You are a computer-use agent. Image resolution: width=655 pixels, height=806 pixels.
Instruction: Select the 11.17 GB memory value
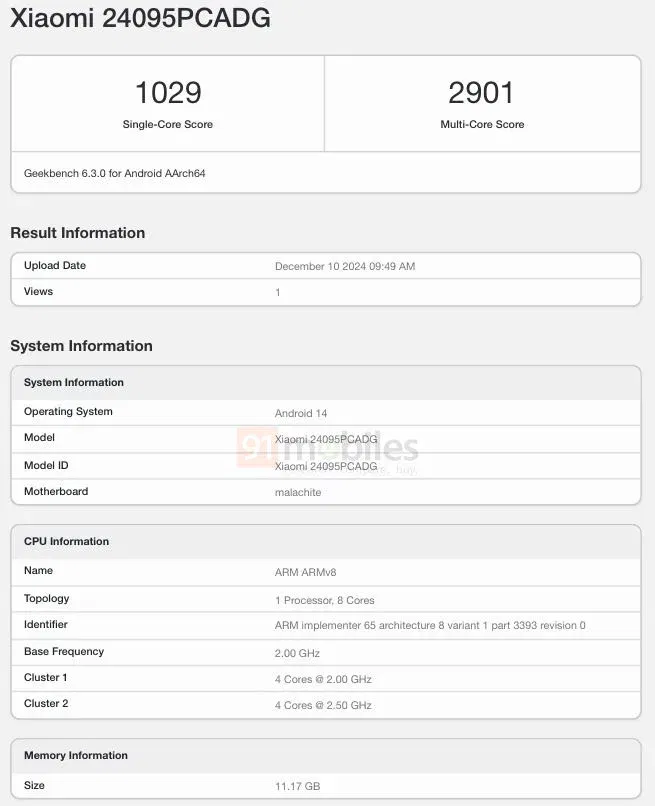[x=297, y=786]
